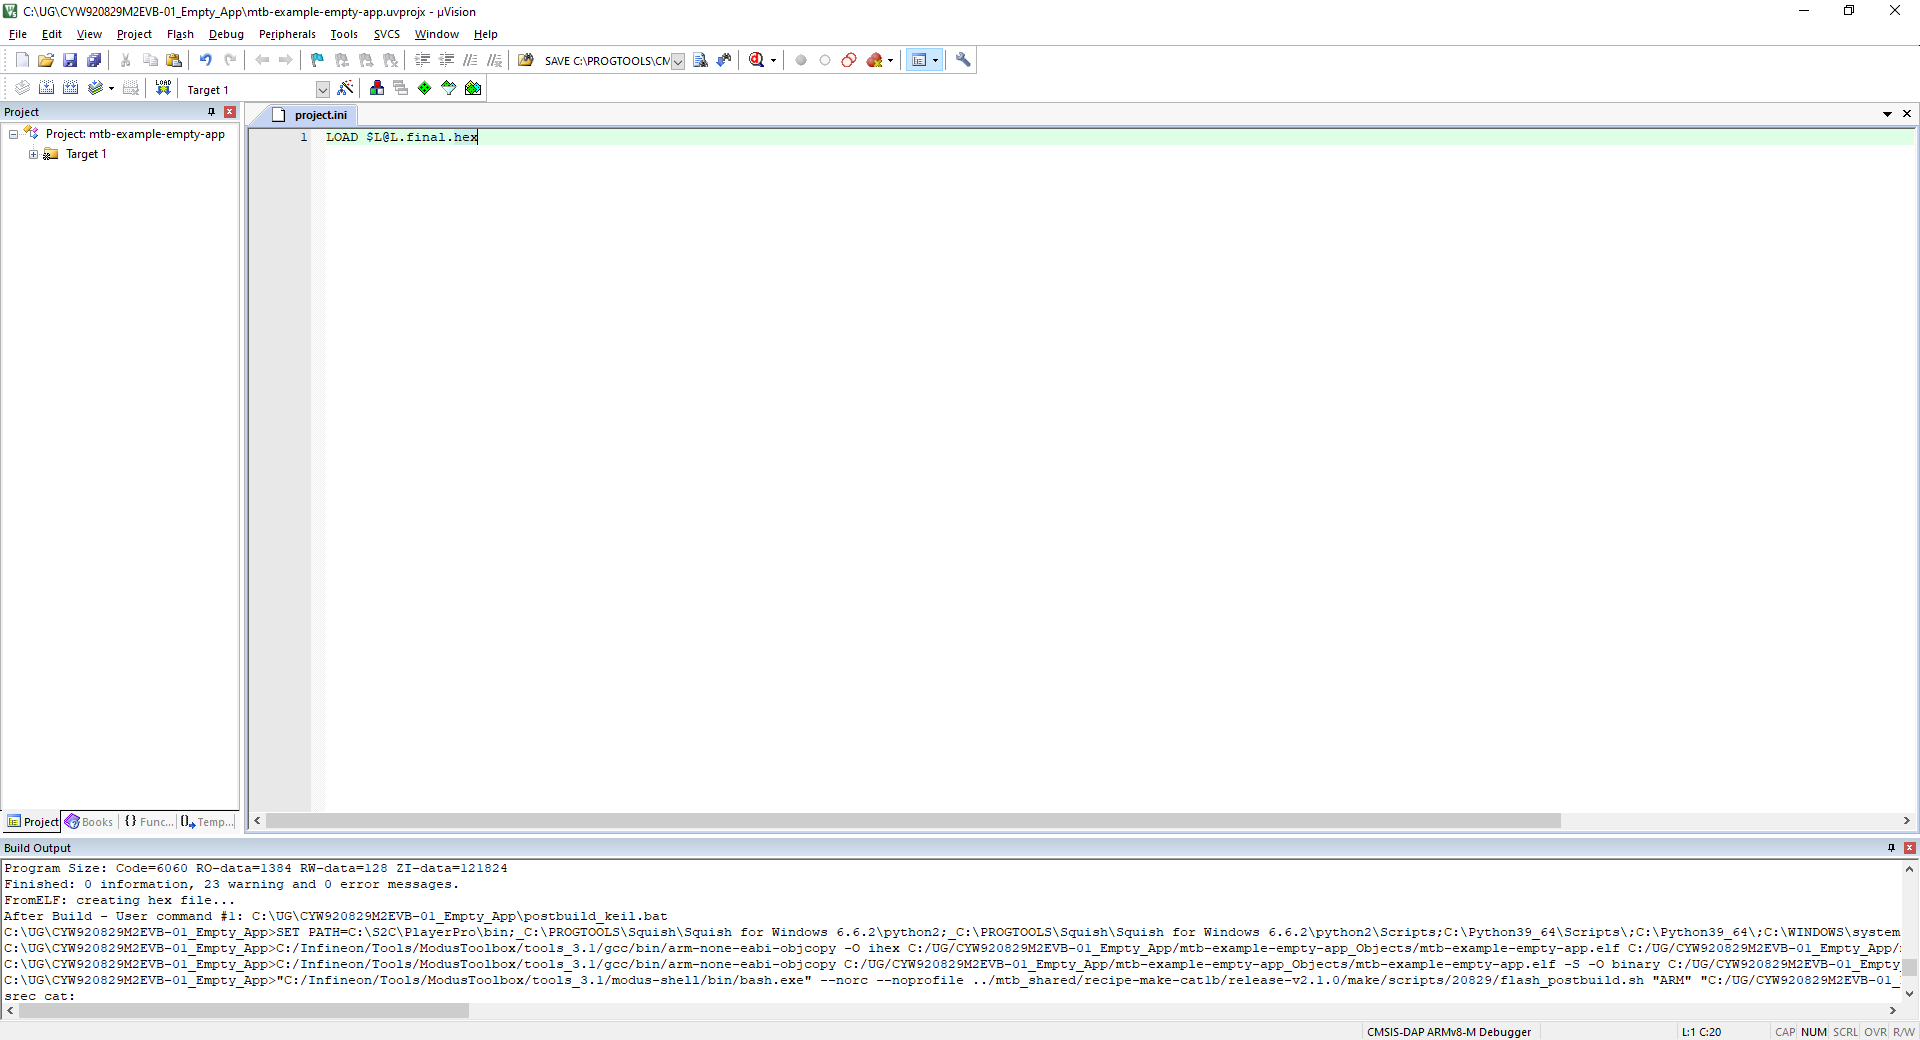The width and height of the screenshot is (1920, 1040).
Task: Click the find text input field SAVE
Action: click(606, 61)
